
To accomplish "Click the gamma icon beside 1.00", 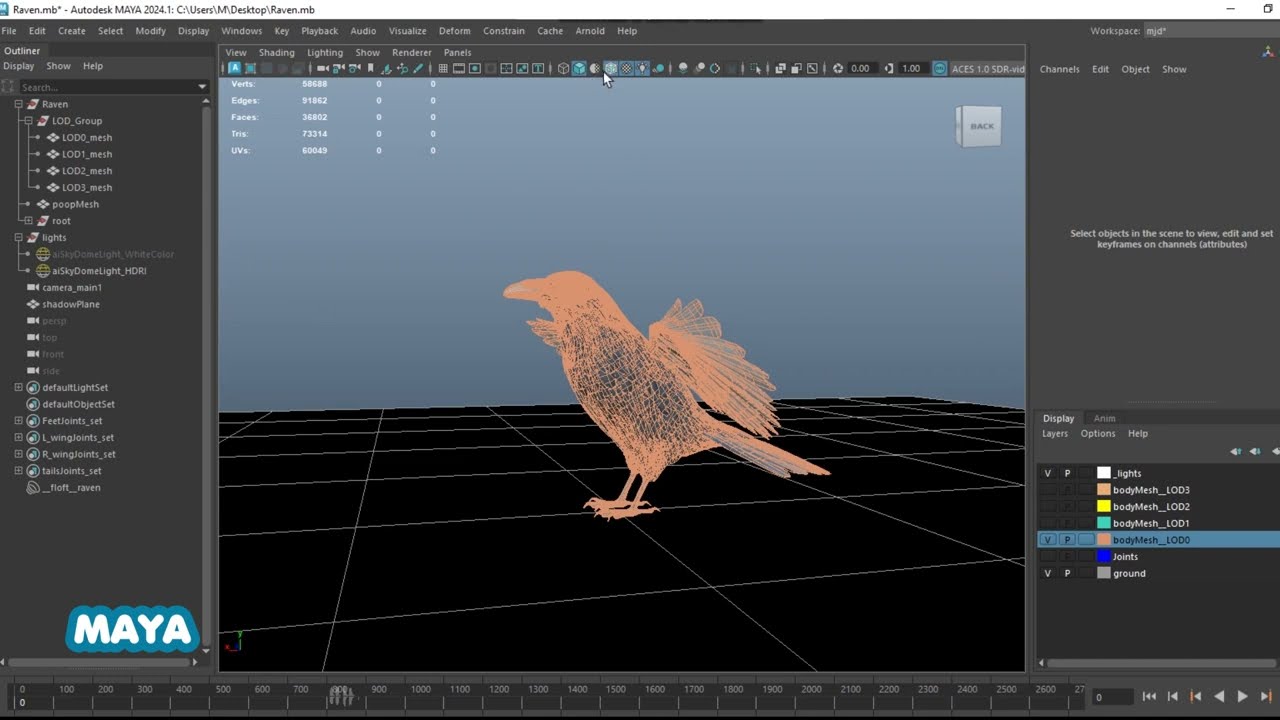I will pos(889,69).
